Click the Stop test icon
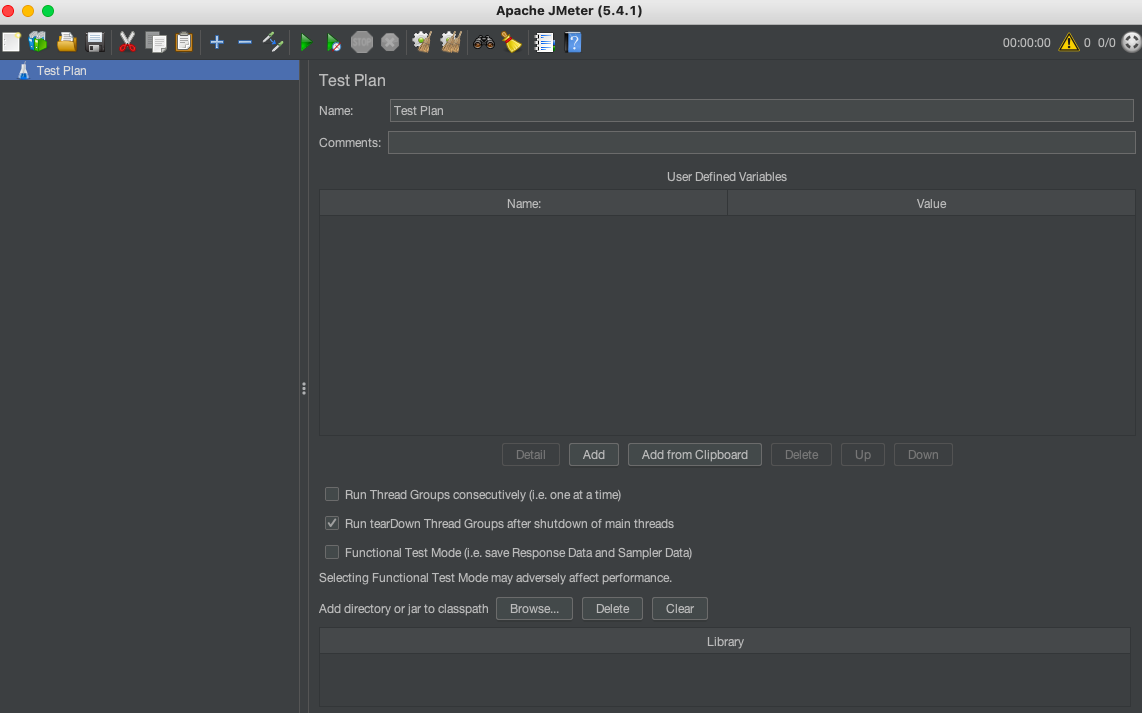Screen dimensions: 1142x713 (x=362, y=42)
